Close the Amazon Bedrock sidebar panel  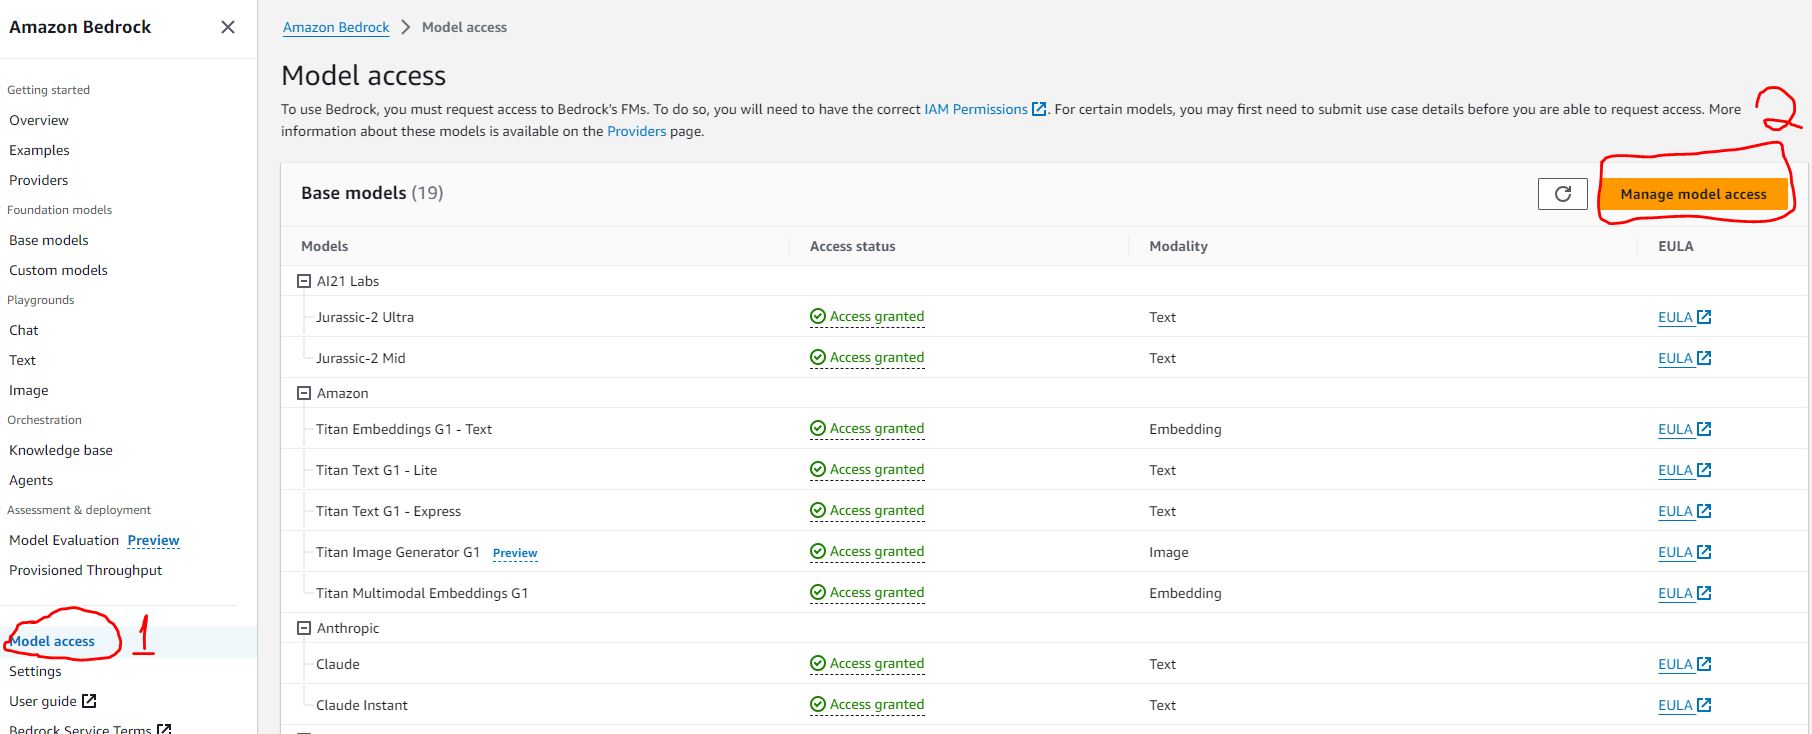228,27
